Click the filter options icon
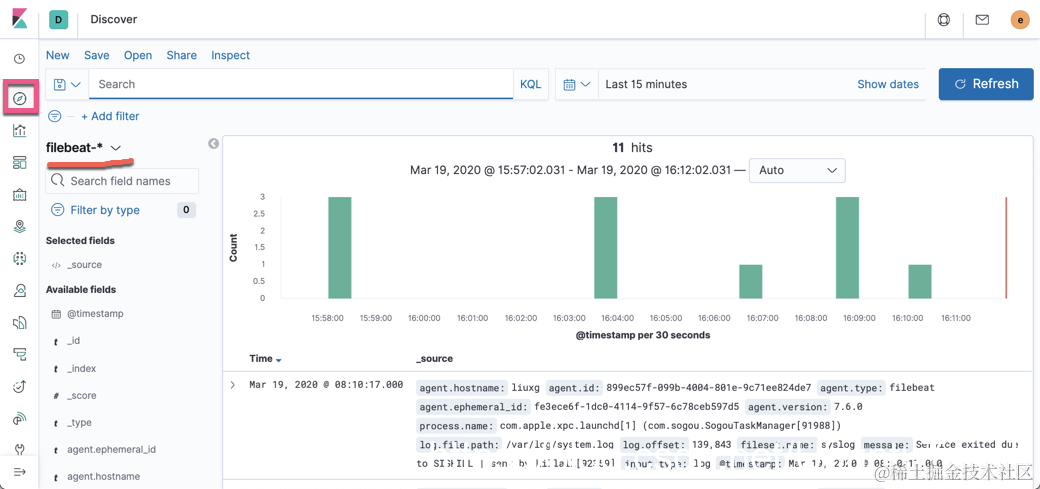The image size is (1040, 489). pyautogui.click(x=54, y=116)
